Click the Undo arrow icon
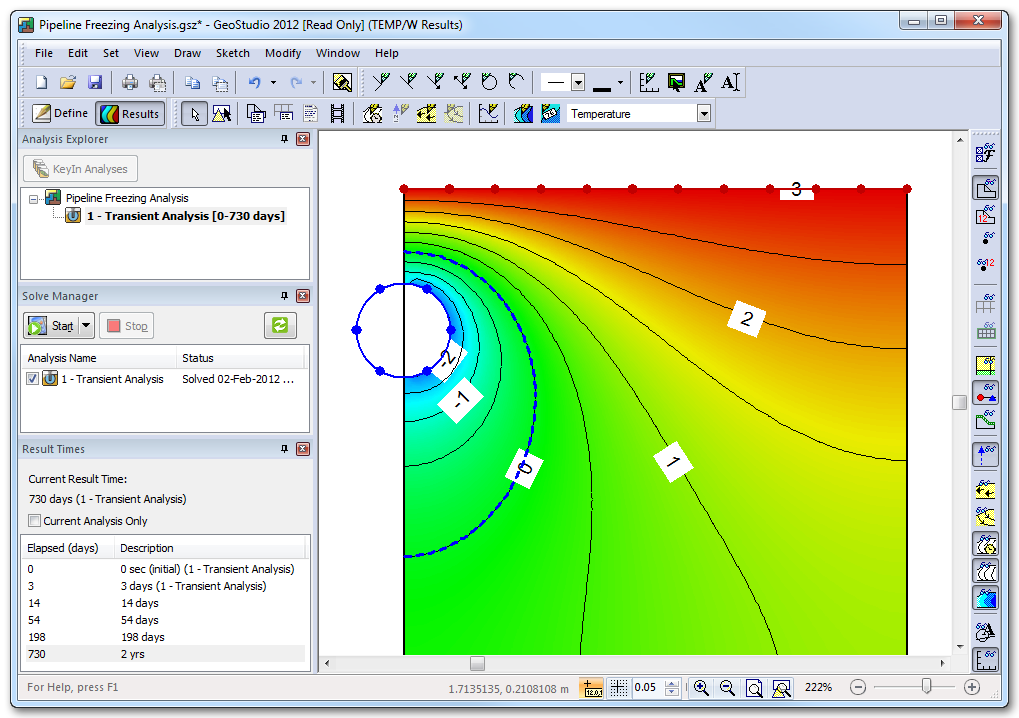This screenshot has height=718, width=1019. tap(254, 83)
